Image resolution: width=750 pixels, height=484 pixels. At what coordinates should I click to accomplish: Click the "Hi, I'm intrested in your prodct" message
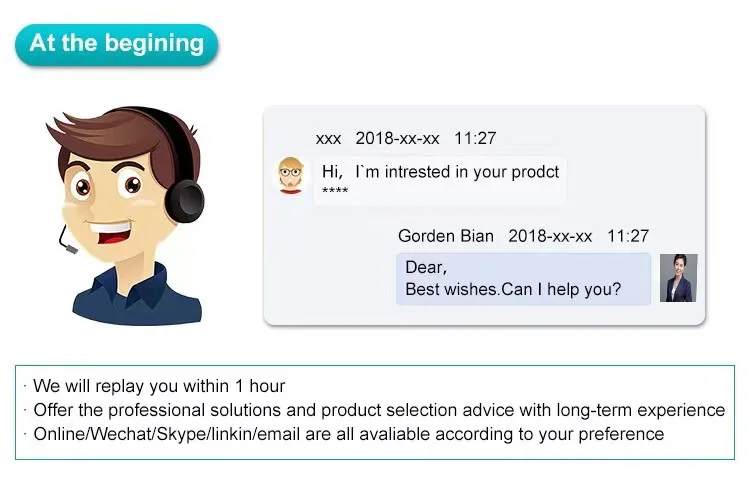pos(440,172)
